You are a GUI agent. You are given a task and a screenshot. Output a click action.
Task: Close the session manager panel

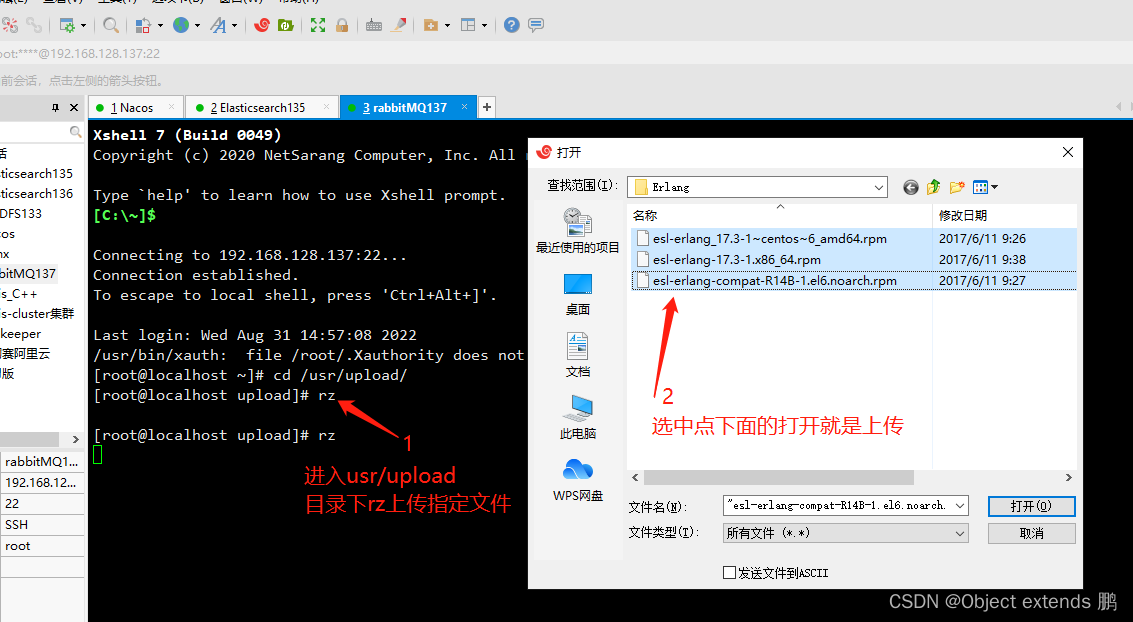click(x=74, y=108)
